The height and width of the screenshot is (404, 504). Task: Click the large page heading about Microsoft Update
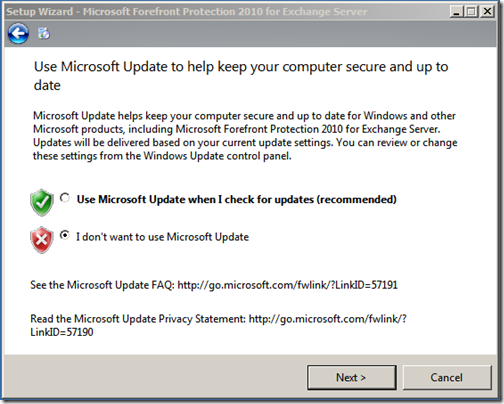tap(241, 76)
